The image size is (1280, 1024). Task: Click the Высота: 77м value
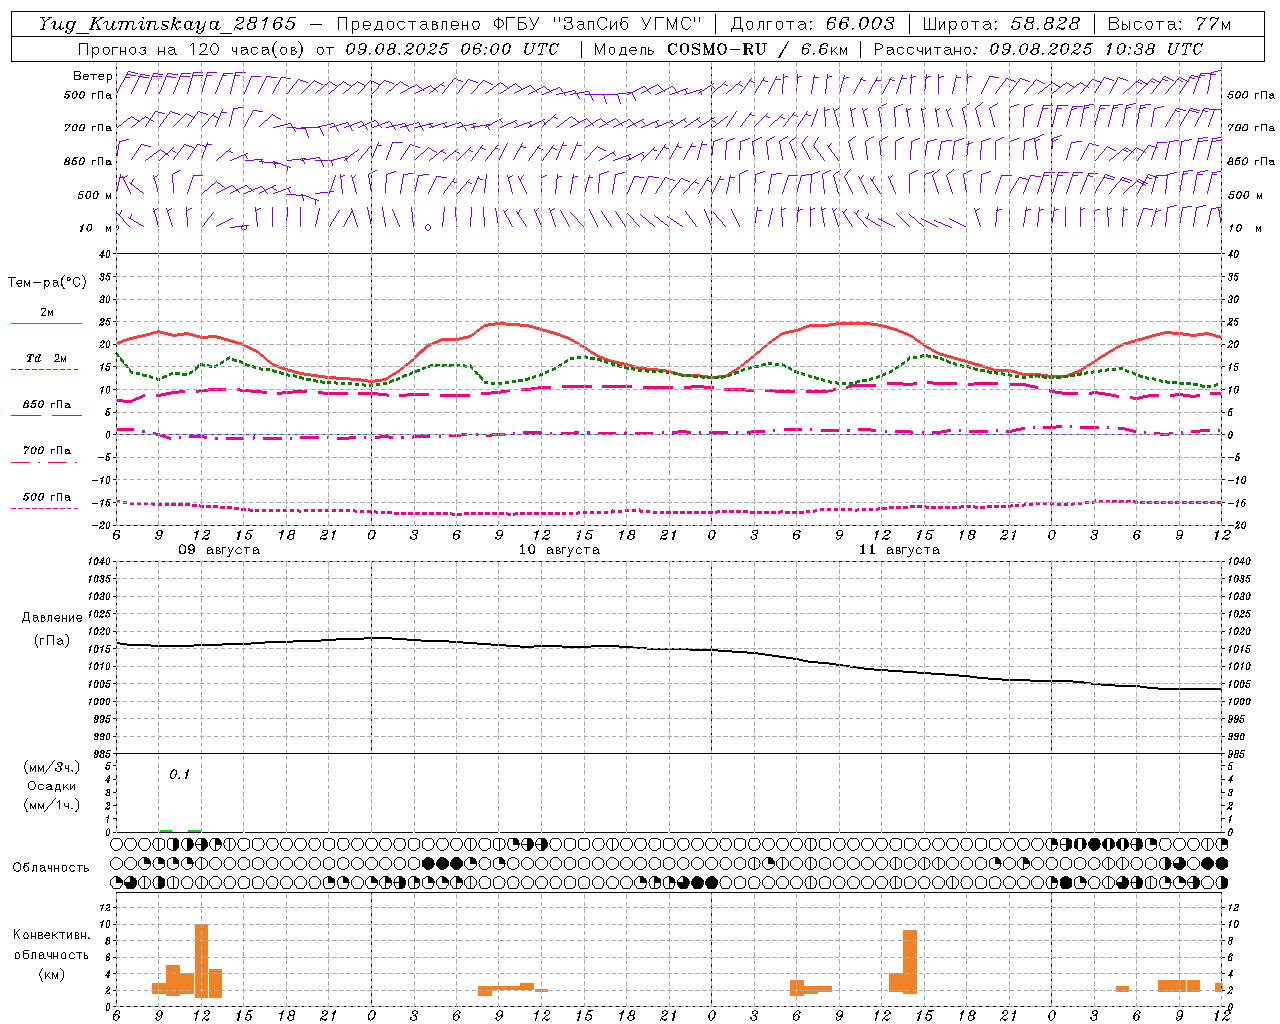click(x=1169, y=24)
